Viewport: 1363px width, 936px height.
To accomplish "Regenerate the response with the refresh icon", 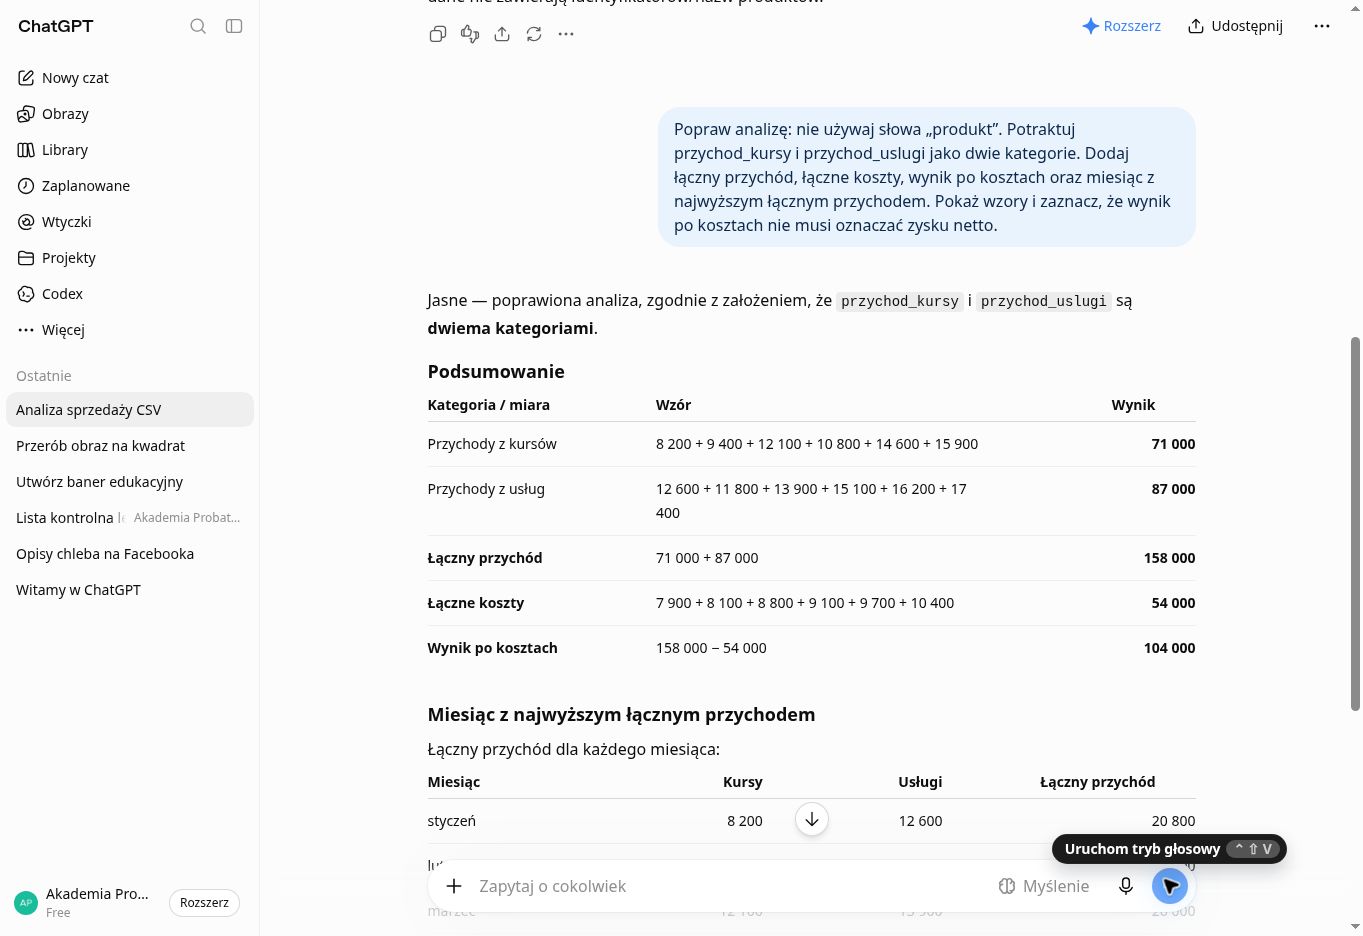I will pyautogui.click(x=534, y=34).
